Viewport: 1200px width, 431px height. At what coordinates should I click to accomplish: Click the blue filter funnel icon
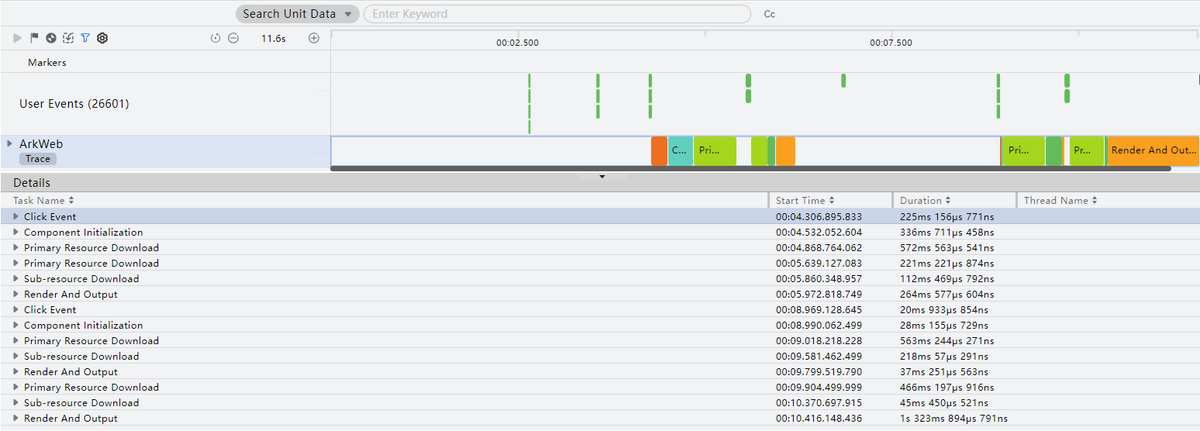click(85, 38)
